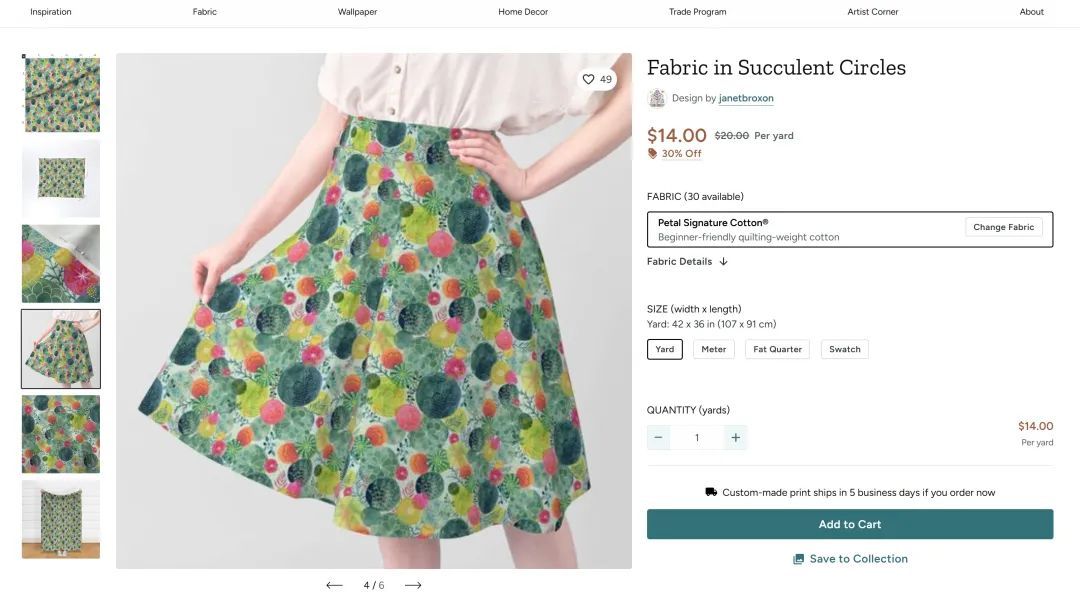Viewport: 1080px width, 598px height.
Task: Go to the next product image arrow
Action: pyautogui.click(x=413, y=585)
